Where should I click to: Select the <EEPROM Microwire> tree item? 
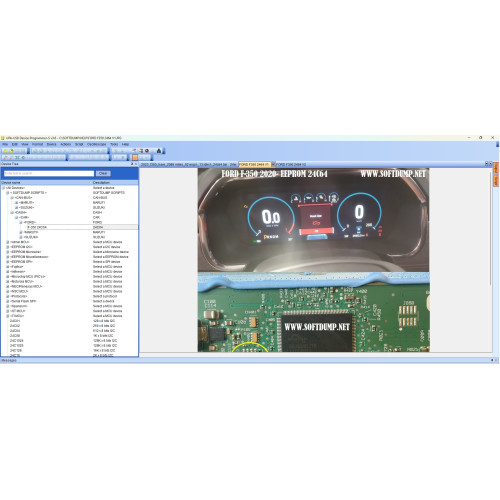[x=26, y=252]
